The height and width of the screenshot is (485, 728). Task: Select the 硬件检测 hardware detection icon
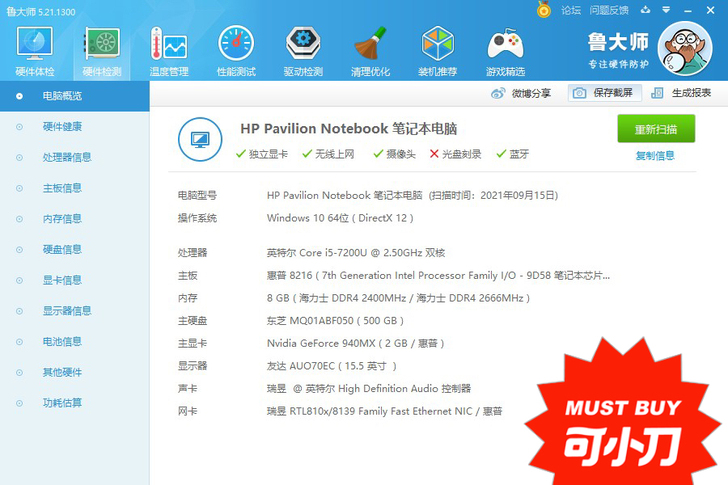click(102, 52)
